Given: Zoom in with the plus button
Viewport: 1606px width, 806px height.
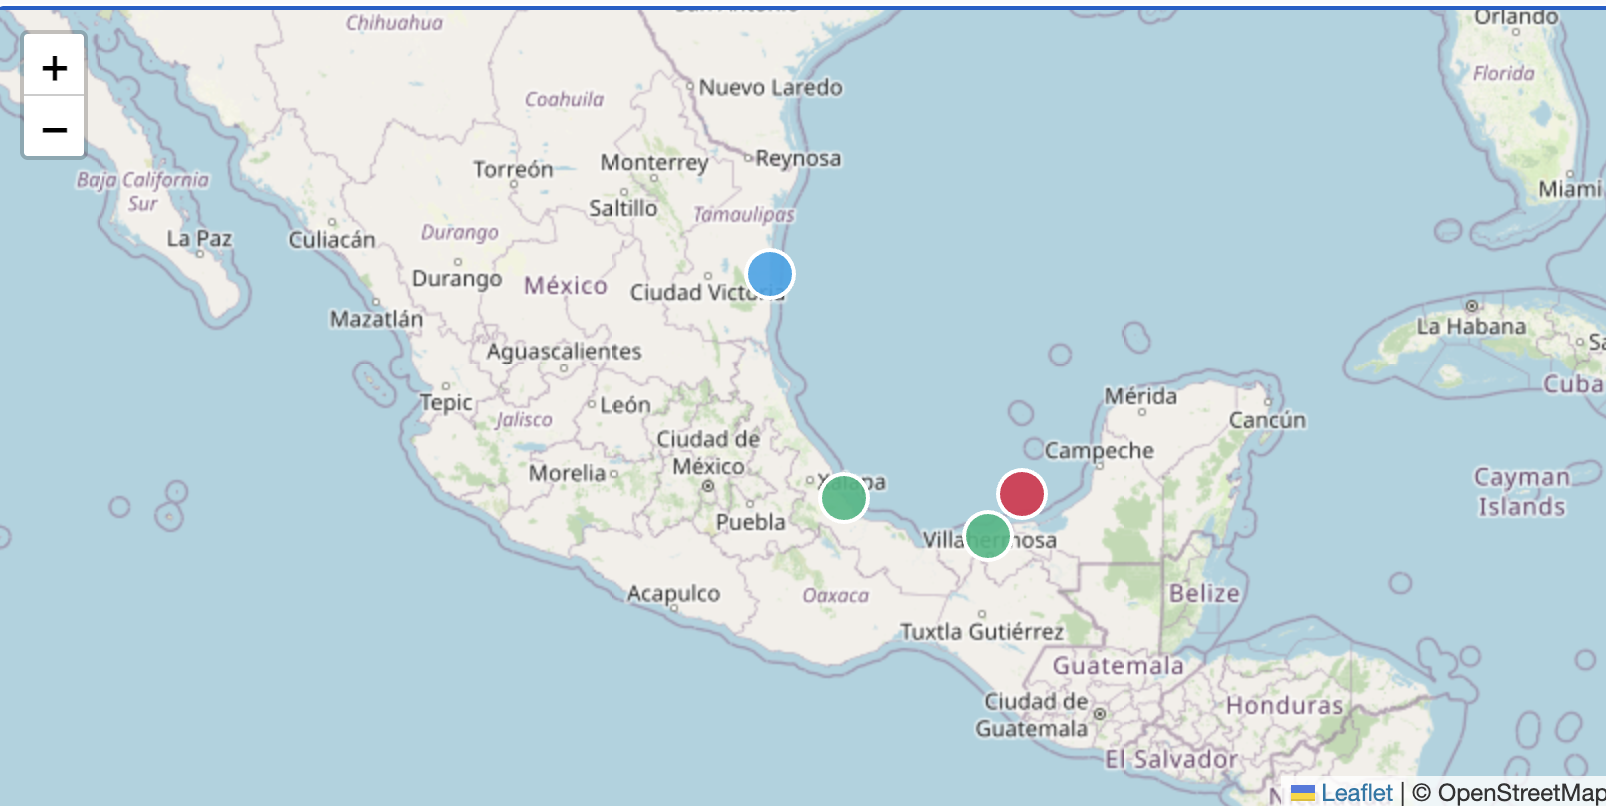Looking at the screenshot, I should [x=54, y=67].
